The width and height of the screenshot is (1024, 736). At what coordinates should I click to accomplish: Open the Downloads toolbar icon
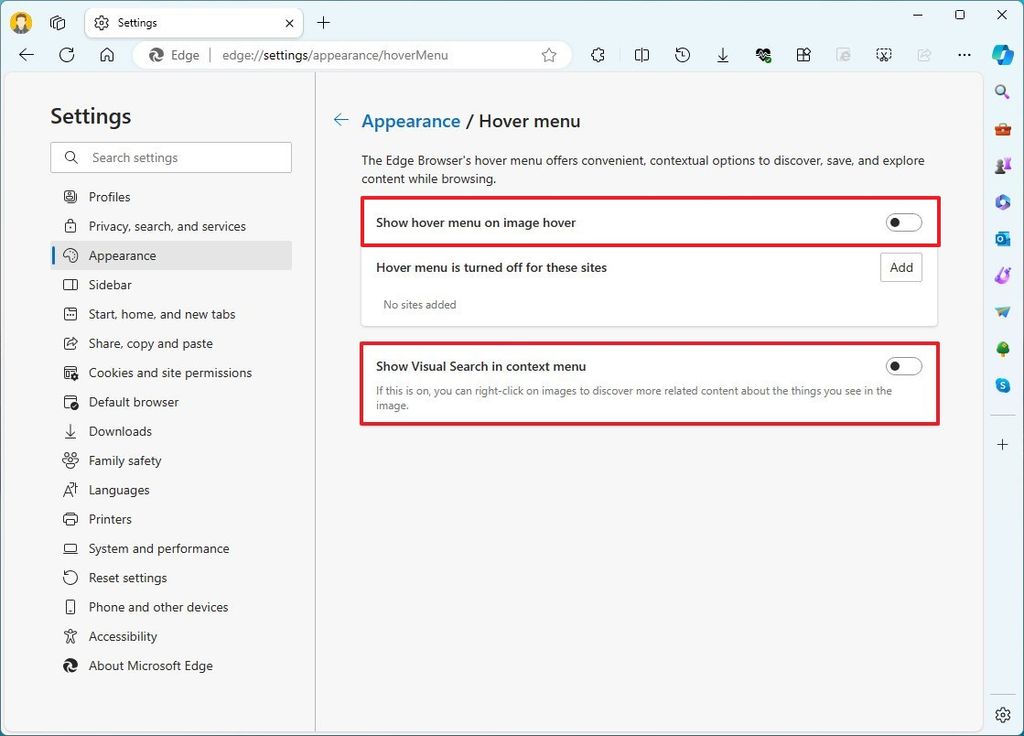pos(722,55)
